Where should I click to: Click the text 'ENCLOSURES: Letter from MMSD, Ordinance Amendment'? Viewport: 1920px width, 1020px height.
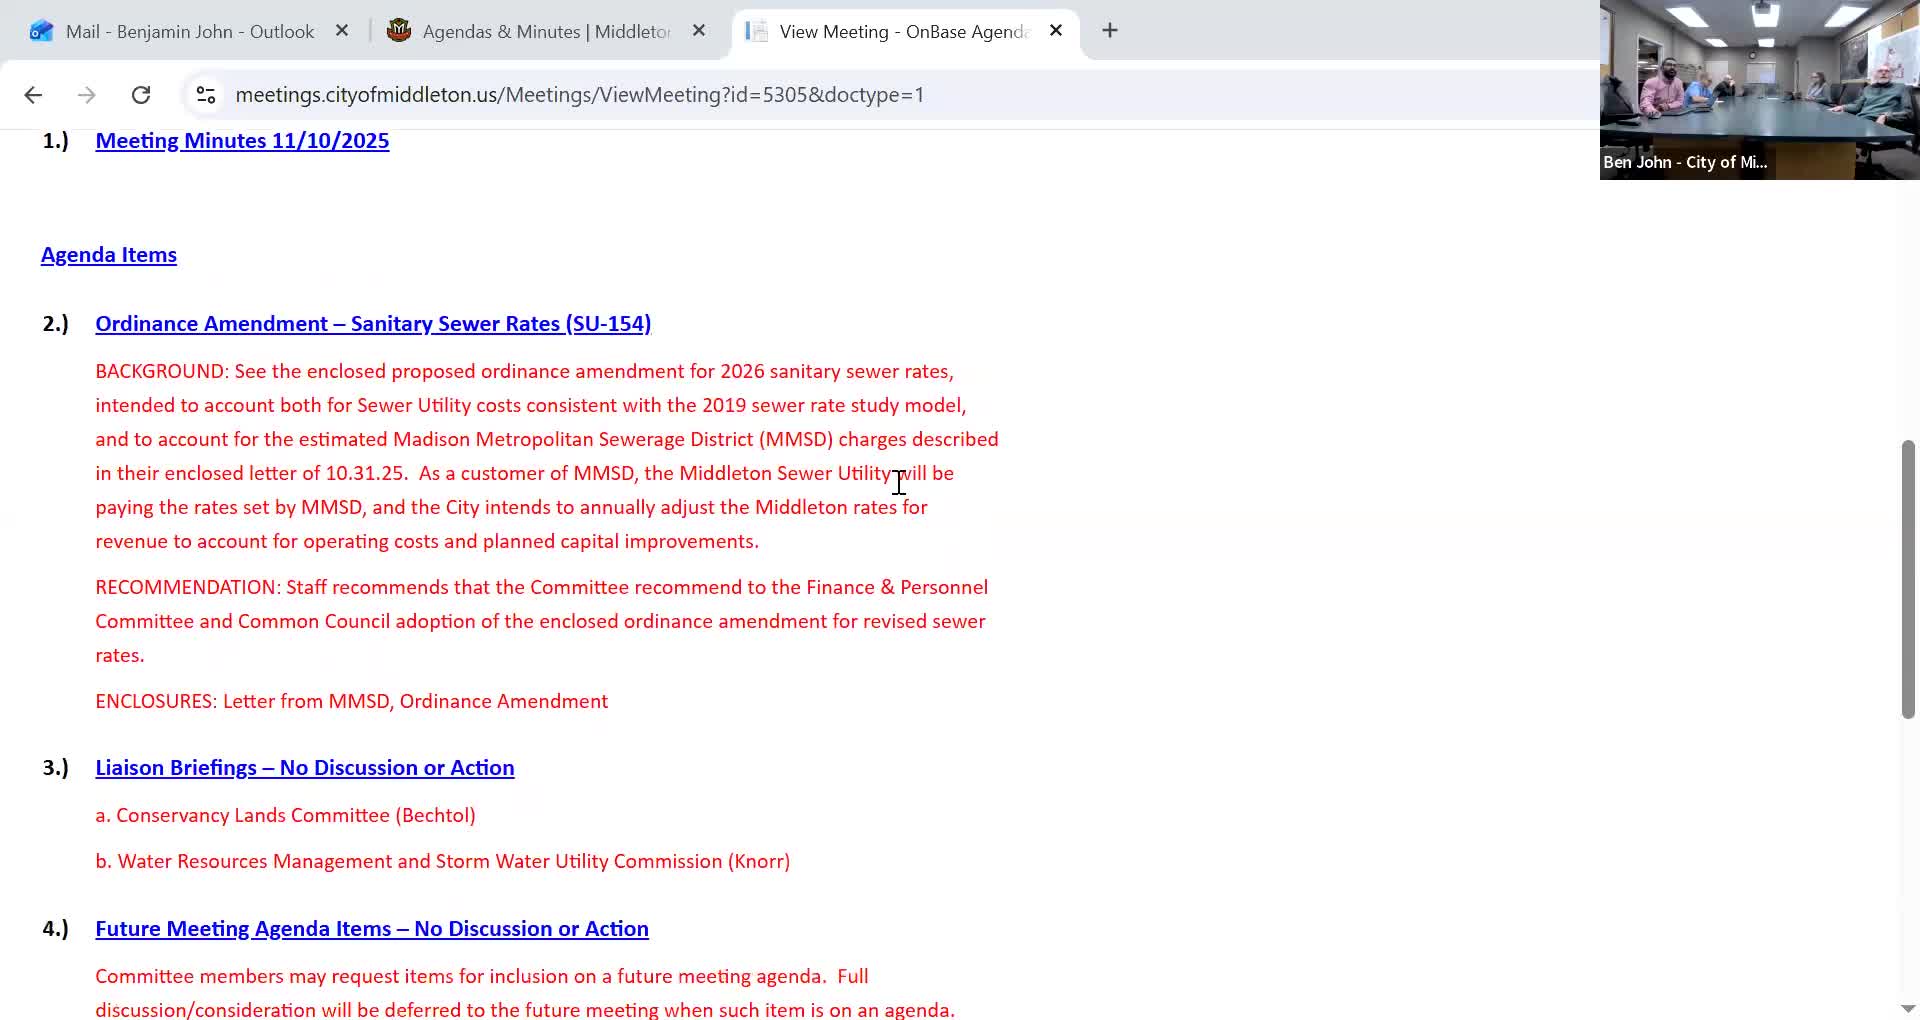click(352, 702)
